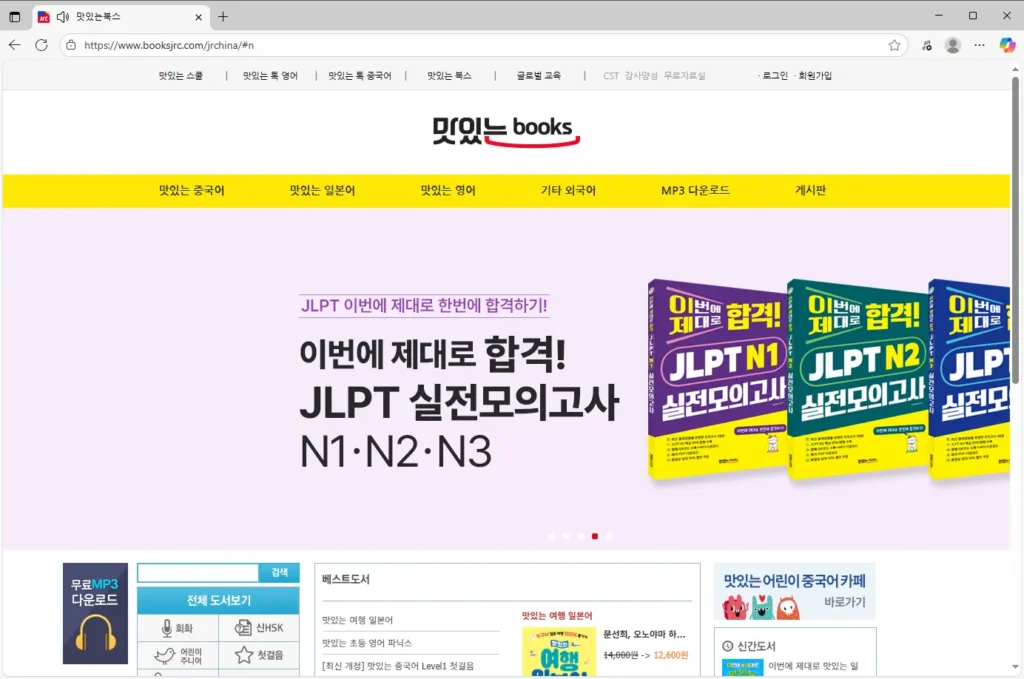Screen dimensions: 1024x679
Task: Open 맛있는 톡 영어 top link
Action: coord(270,76)
